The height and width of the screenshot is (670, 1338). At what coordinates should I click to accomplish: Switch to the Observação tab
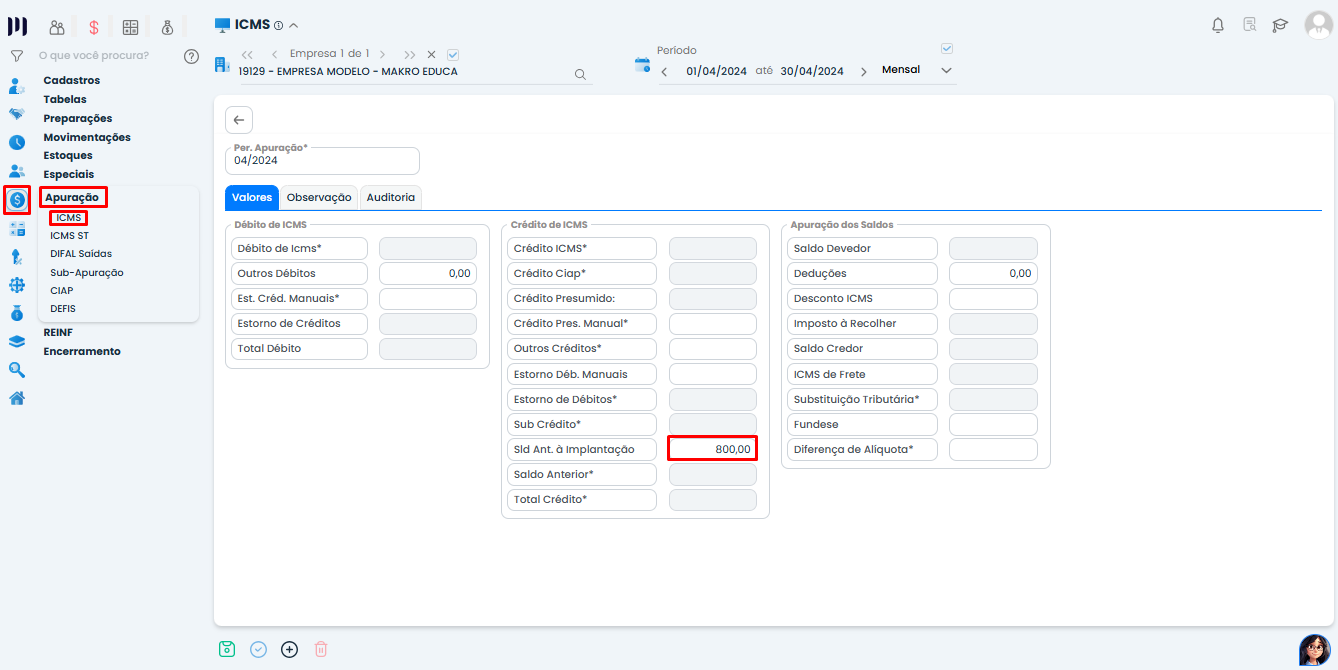tap(319, 198)
